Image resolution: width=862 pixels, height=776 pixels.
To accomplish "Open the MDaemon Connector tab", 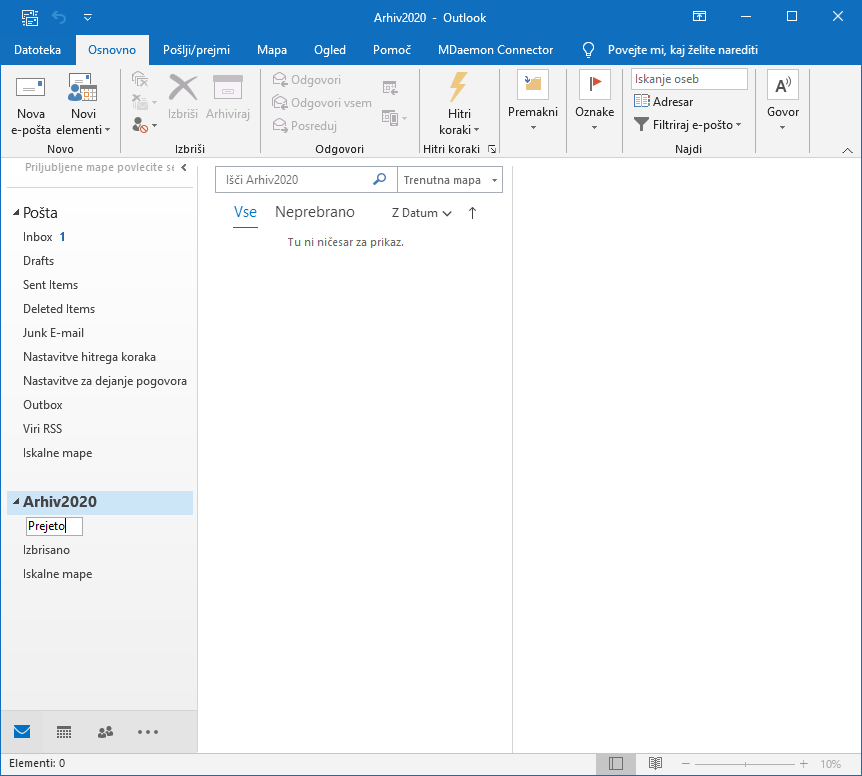I will point(495,50).
